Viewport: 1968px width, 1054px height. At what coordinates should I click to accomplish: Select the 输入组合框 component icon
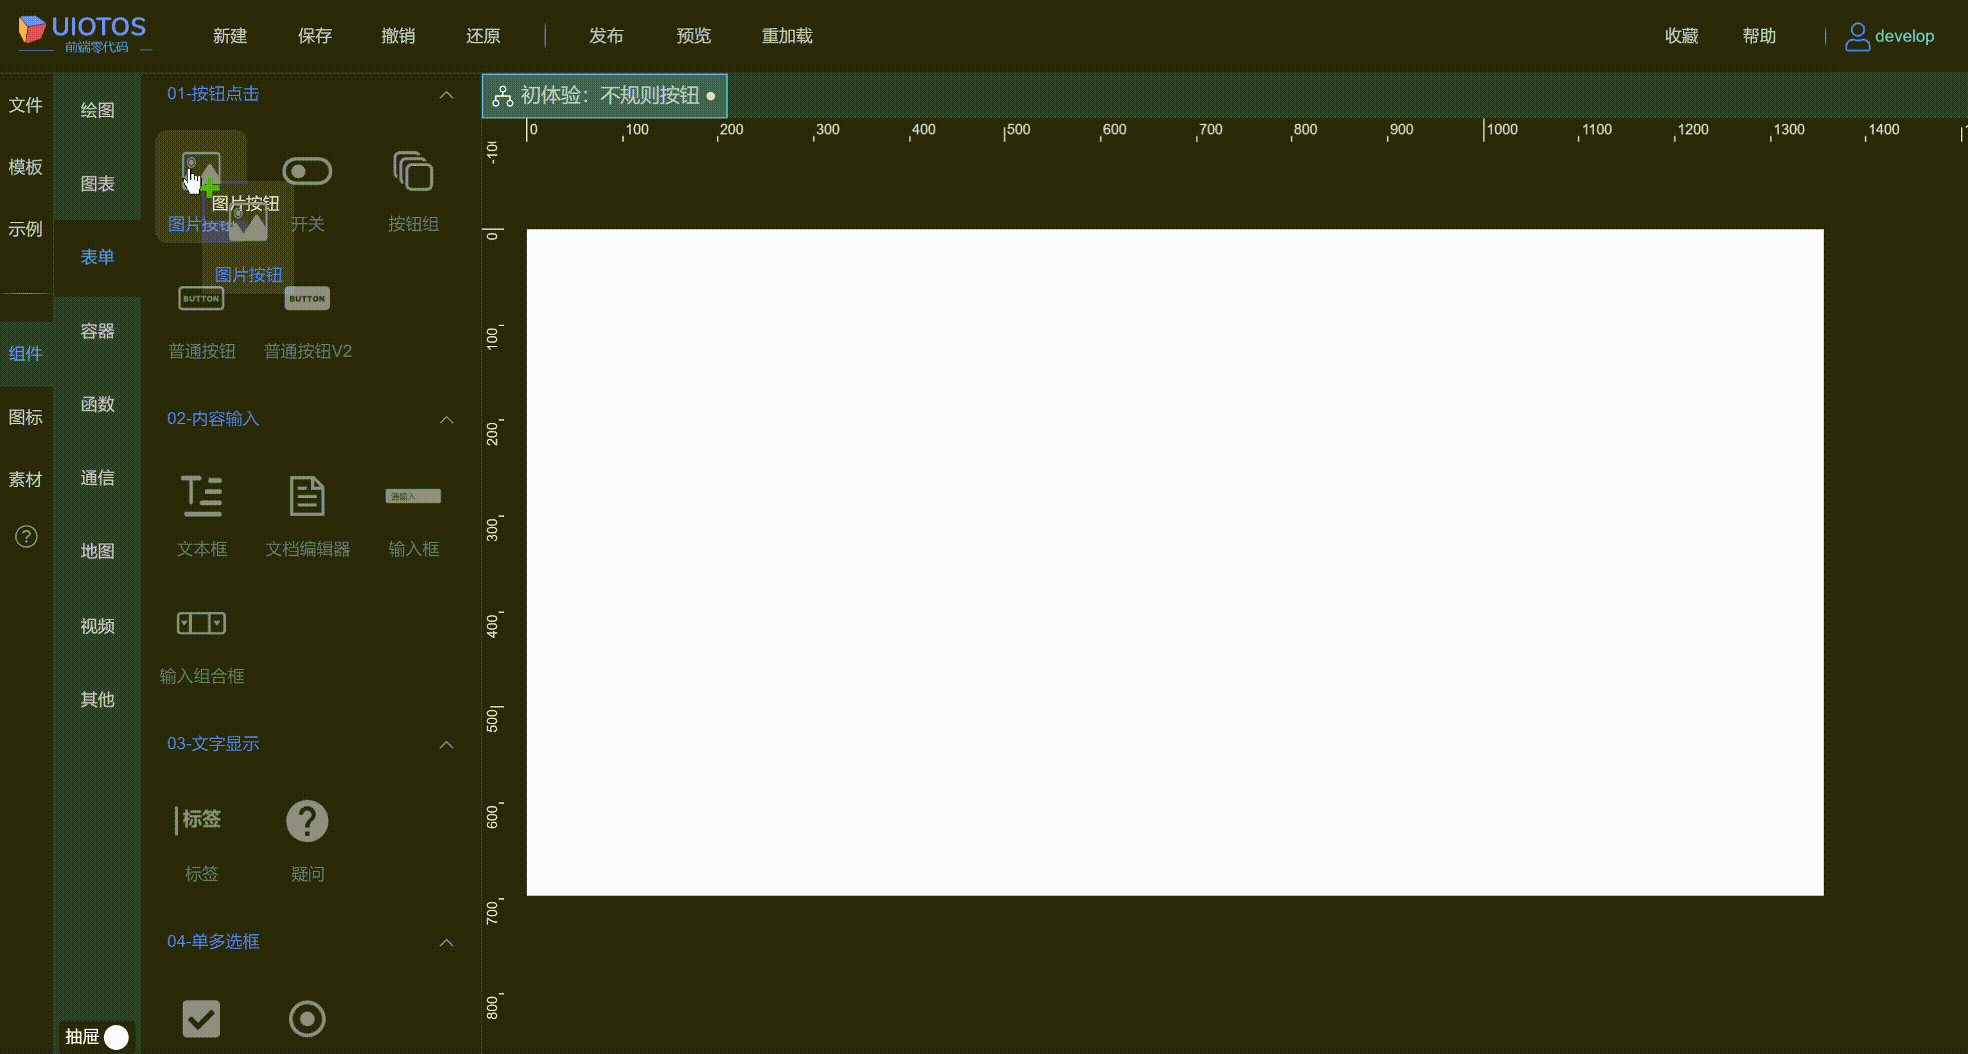(201, 623)
